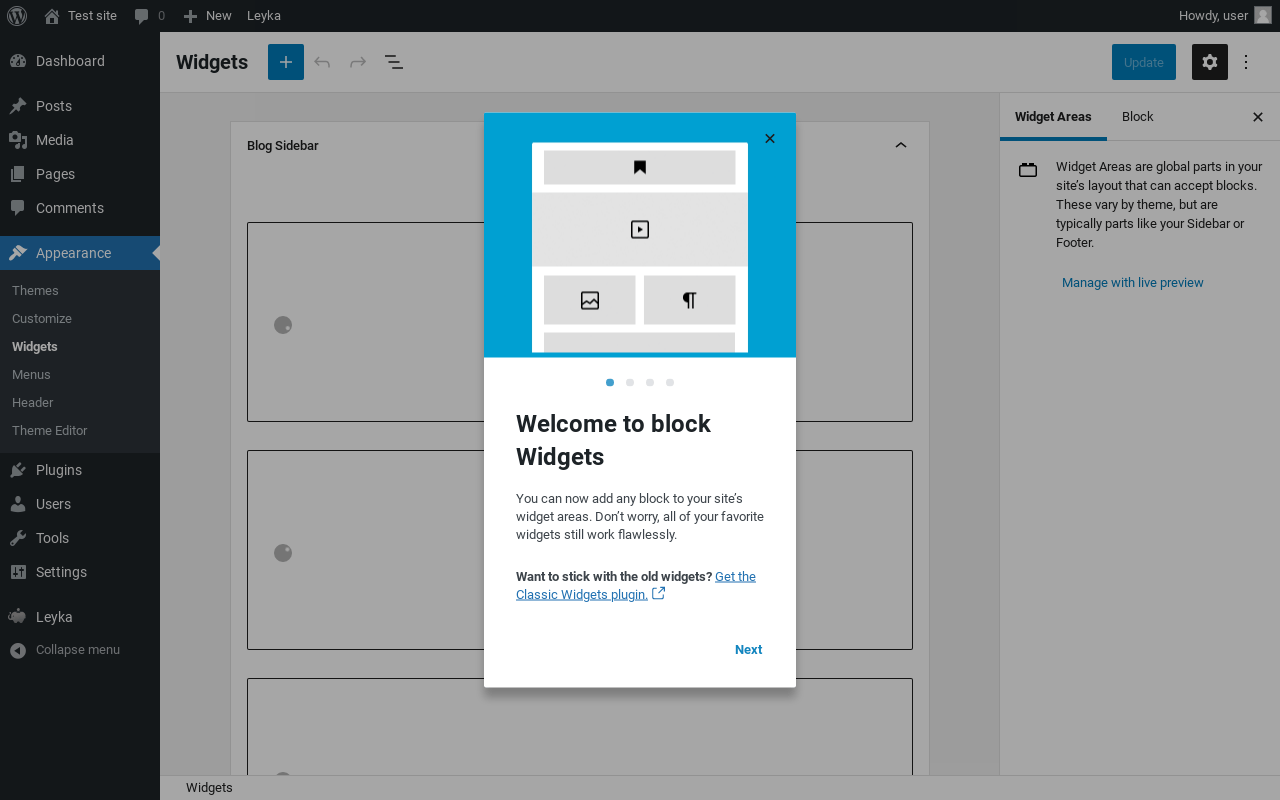Collapse the Blog Sidebar widget area
Image resolution: width=1280 pixels, height=800 pixels.
(x=900, y=146)
